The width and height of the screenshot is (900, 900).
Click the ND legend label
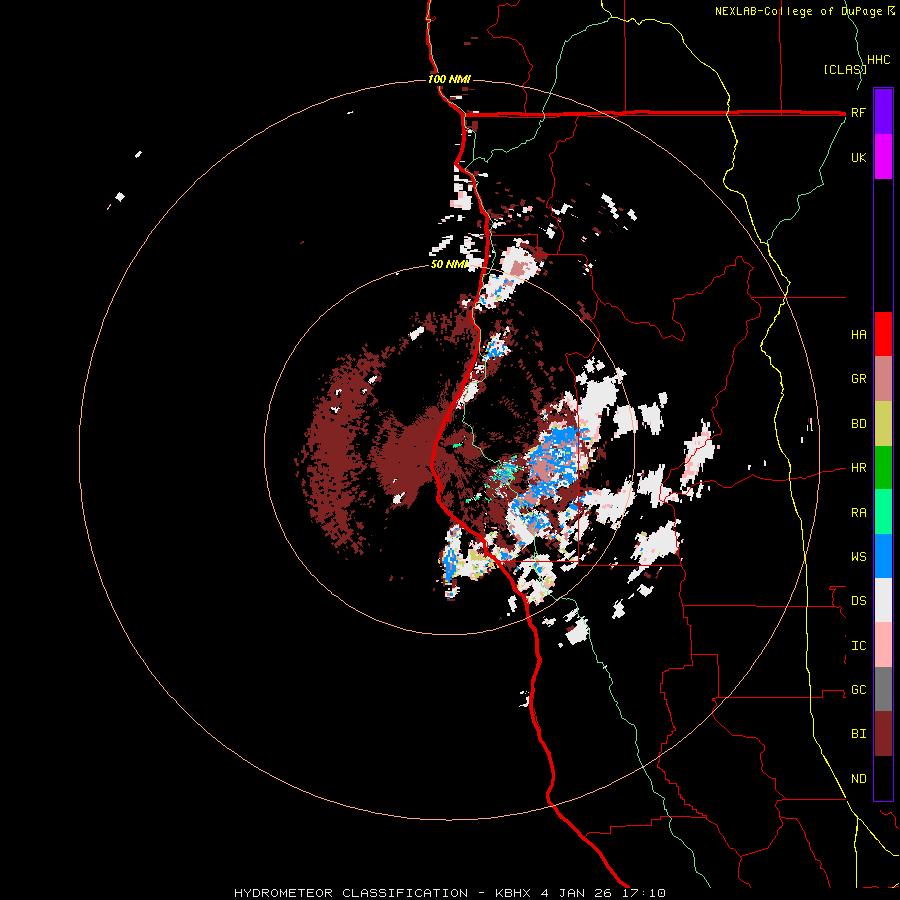pyautogui.click(x=858, y=779)
